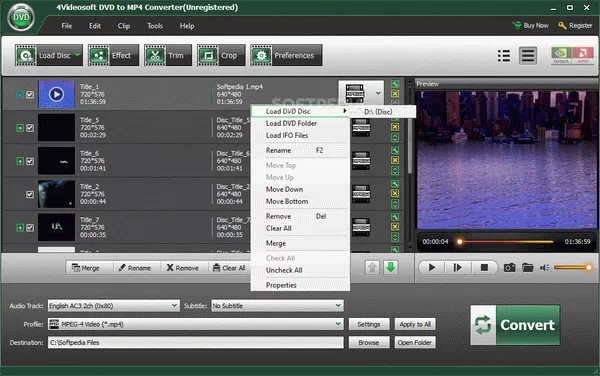Toggle NVIDIA acceleration icon
Viewport: 600px width, 376px height.
tap(561, 55)
